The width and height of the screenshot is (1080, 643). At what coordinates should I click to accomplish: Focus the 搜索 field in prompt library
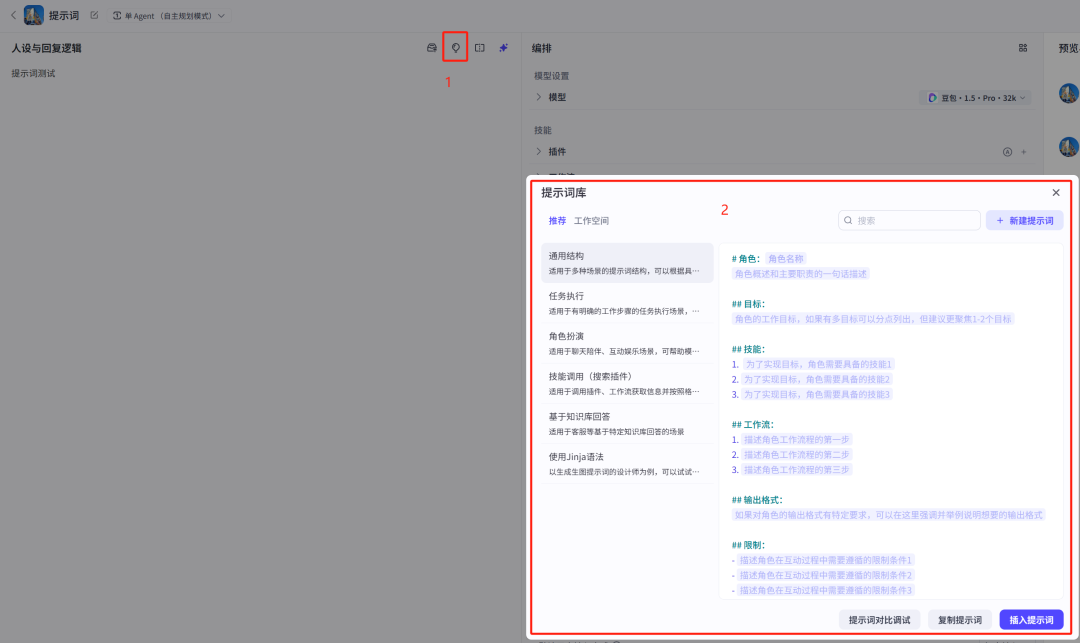909,220
